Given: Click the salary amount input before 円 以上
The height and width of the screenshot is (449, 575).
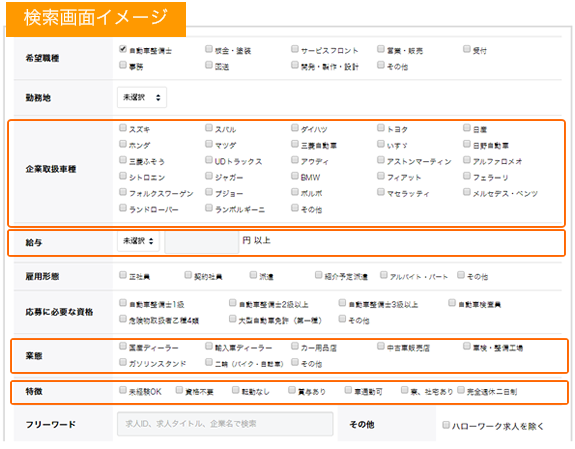Looking at the screenshot, I should click(x=202, y=242).
